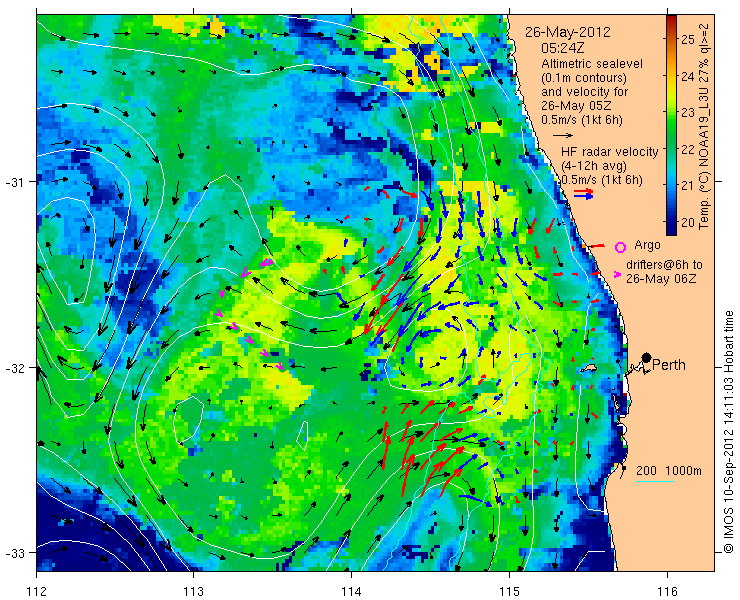The image size is (740, 600).
Task: Click the latitude axis label -32
Action: 17,367
